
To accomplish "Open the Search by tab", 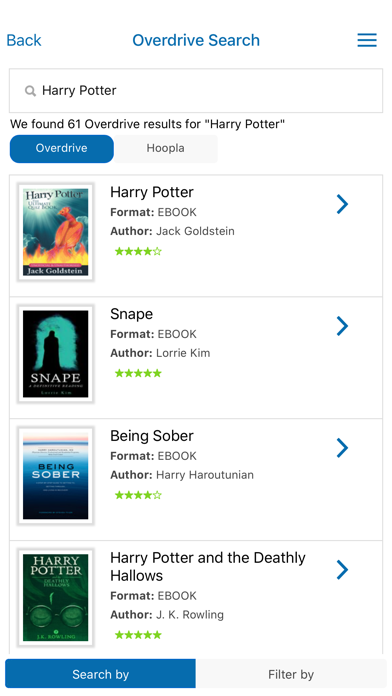I will 100,674.
